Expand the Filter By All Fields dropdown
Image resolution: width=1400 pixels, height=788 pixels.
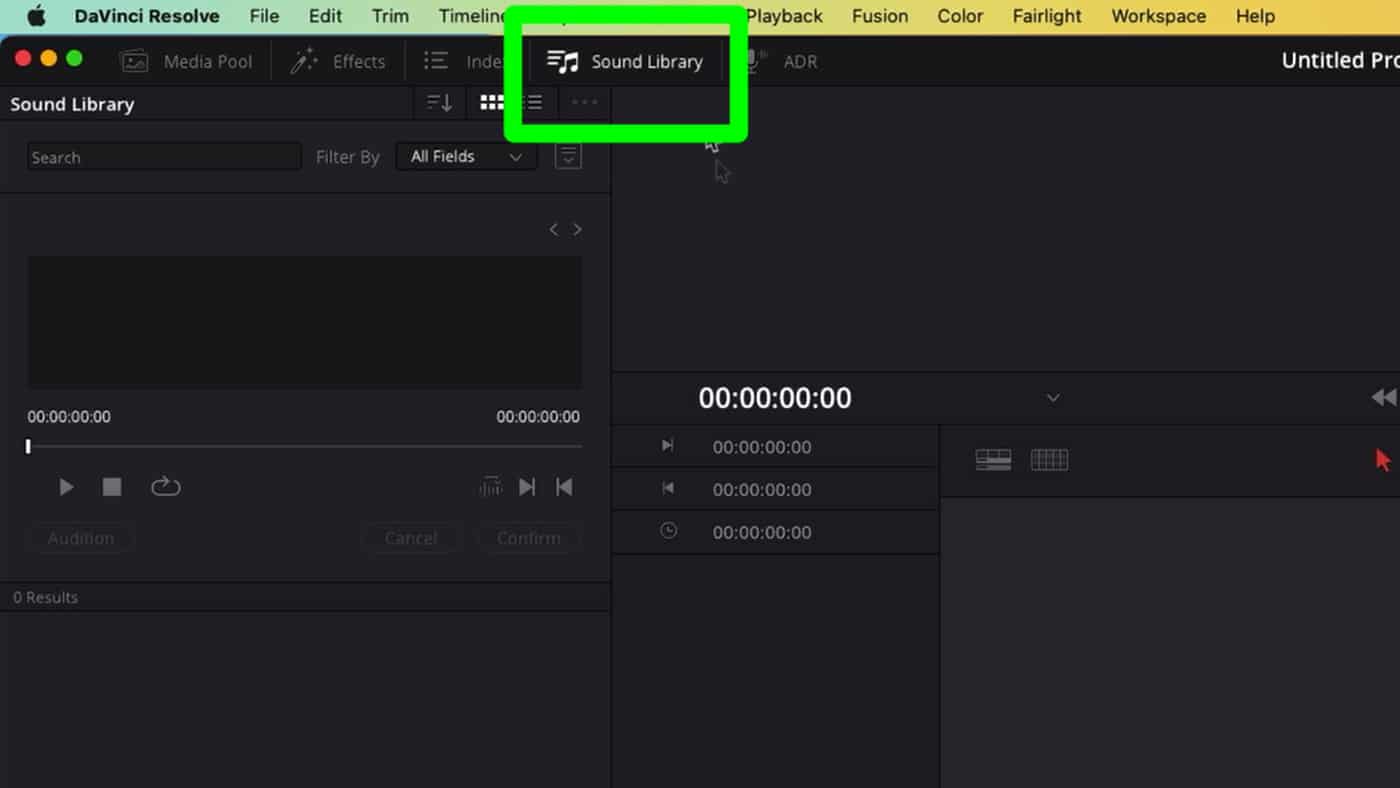point(466,157)
